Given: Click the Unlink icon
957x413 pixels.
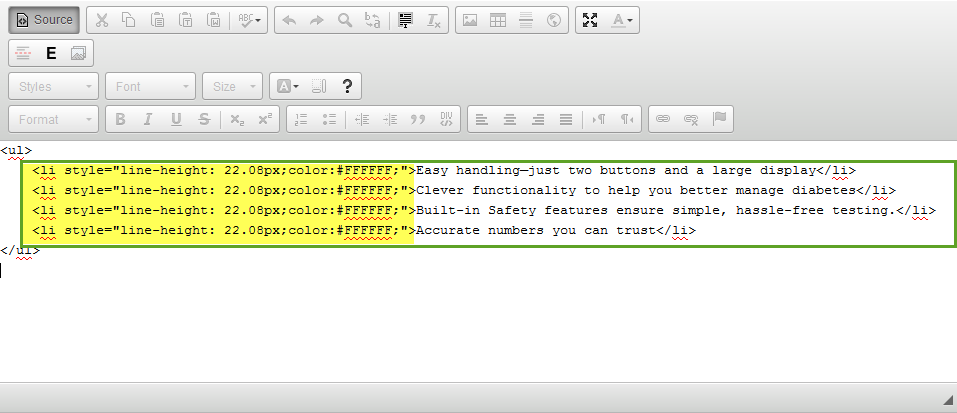Looking at the screenshot, I should click(x=691, y=120).
